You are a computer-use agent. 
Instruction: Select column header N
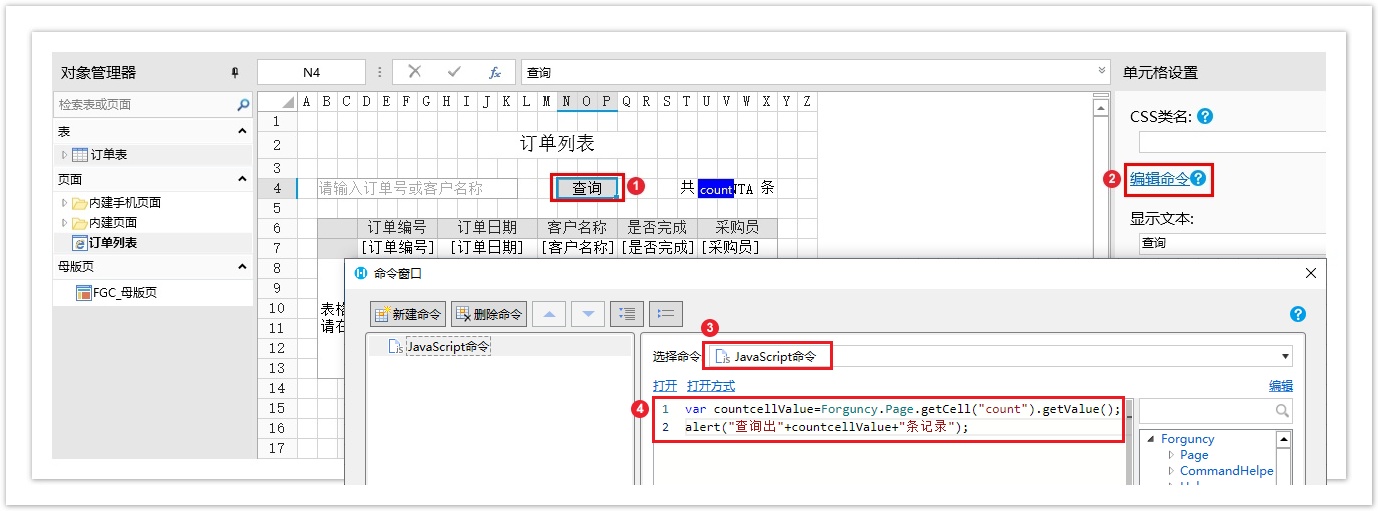pos(567,101)
